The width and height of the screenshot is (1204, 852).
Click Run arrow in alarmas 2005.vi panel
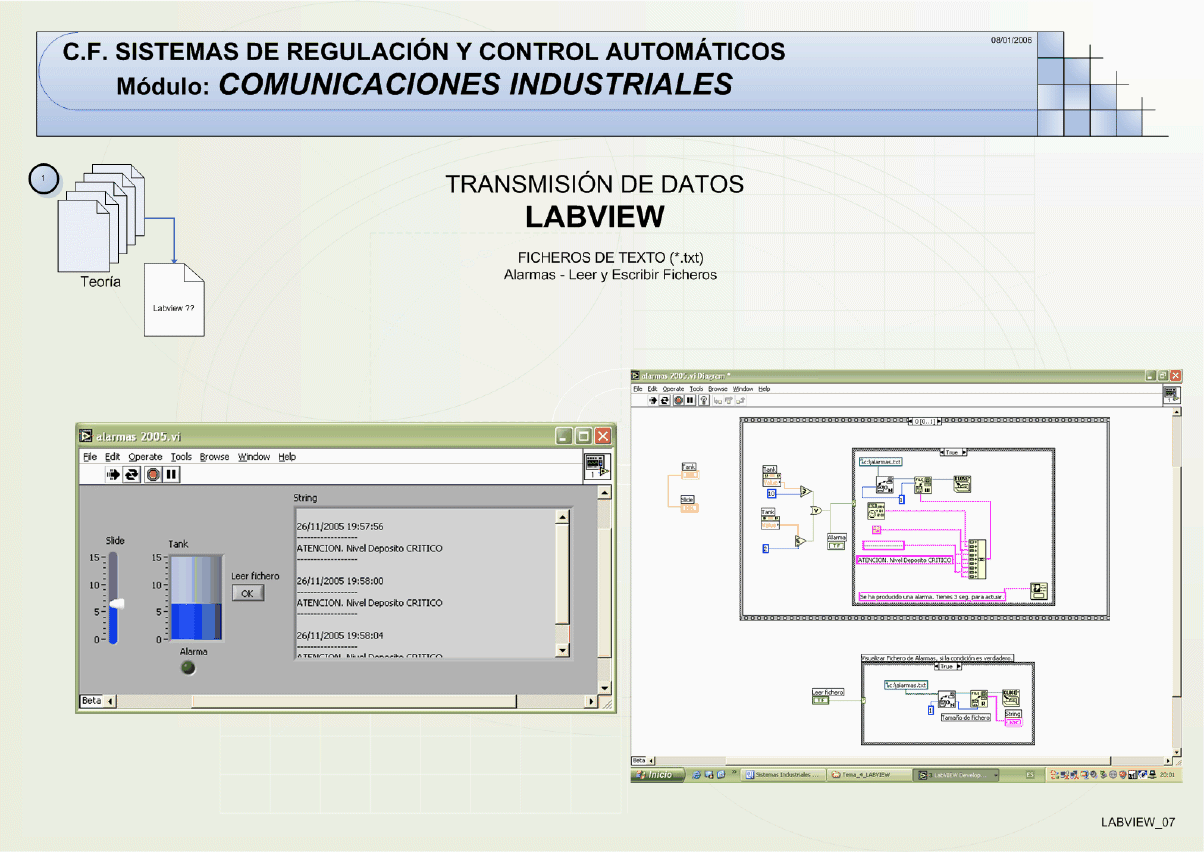pos(114,474)
